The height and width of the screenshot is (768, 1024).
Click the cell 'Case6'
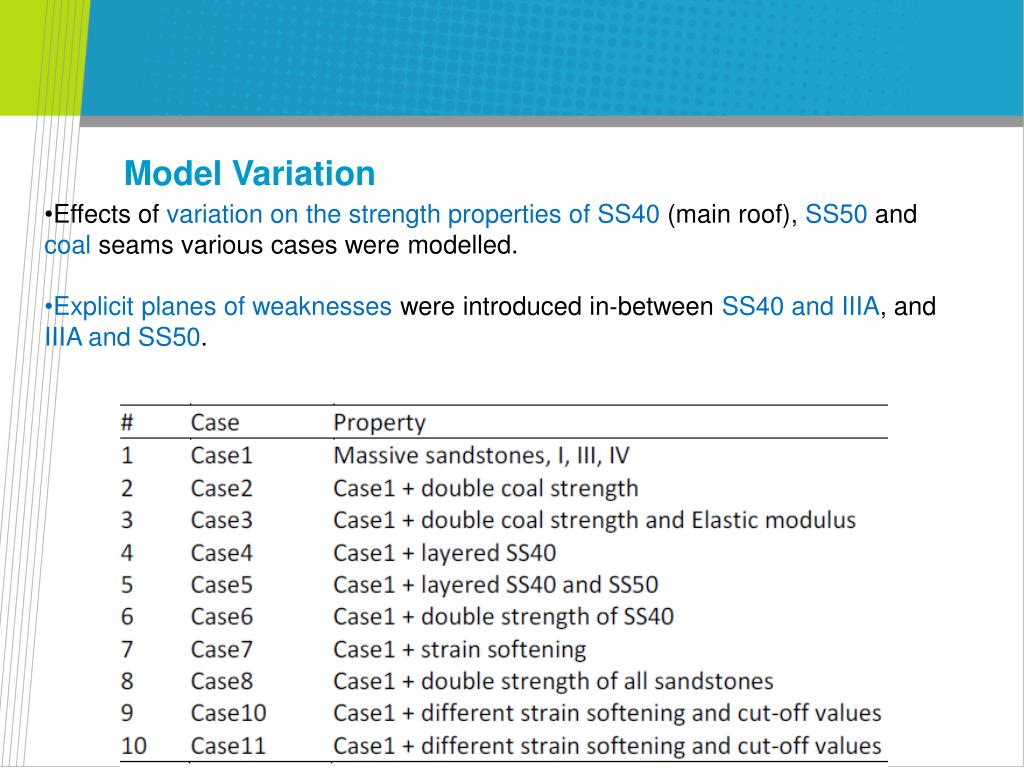(221, 616)
